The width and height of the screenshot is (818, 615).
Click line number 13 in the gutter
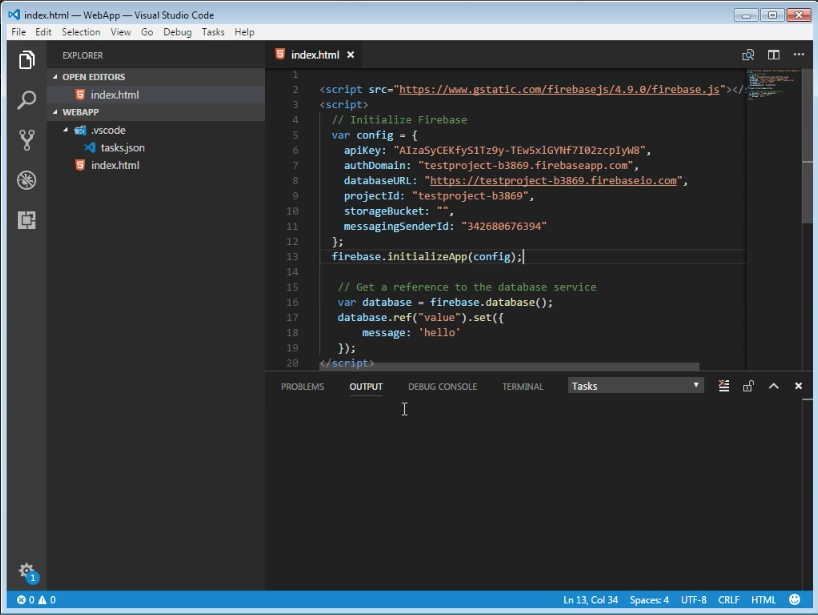[x=292, y=257]
